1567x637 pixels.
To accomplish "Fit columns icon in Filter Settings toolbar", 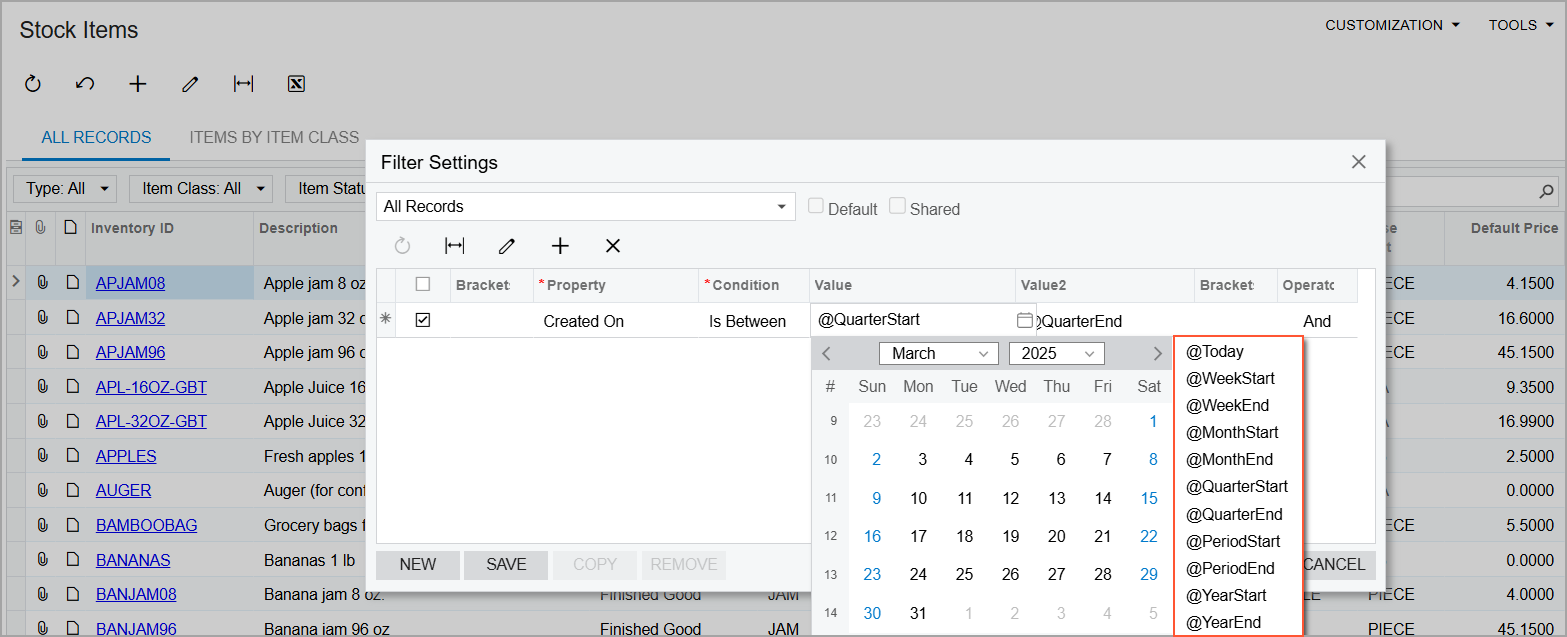I will tap(454, 246).
